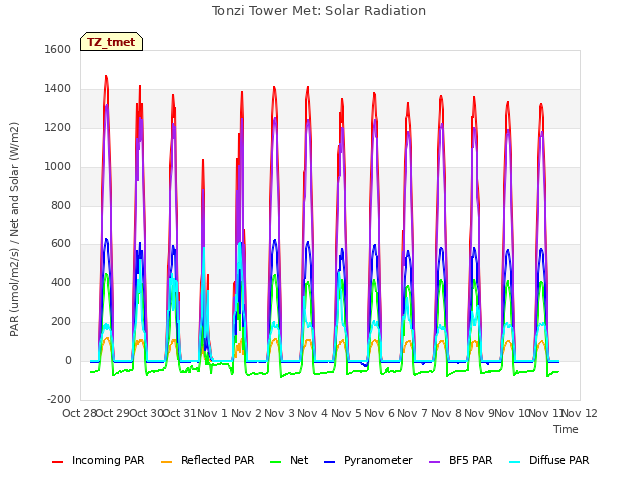Click the Oct 28 x-axis tick label
Screen dimensions: 640x480
tap(80, 413)
